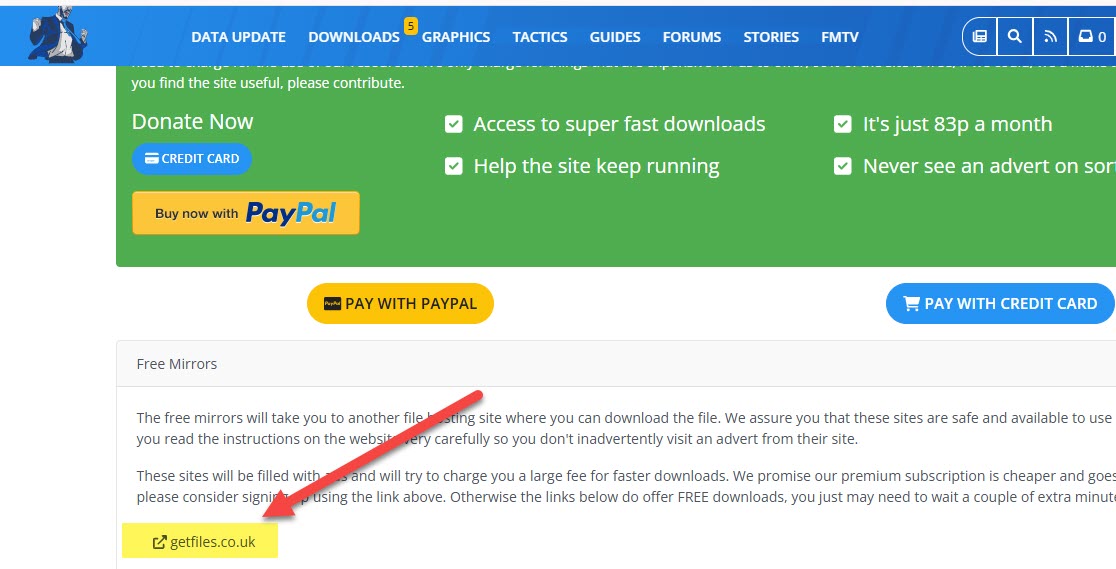
Task: Click the Downloads notification badge
Action: click(410, 25)
